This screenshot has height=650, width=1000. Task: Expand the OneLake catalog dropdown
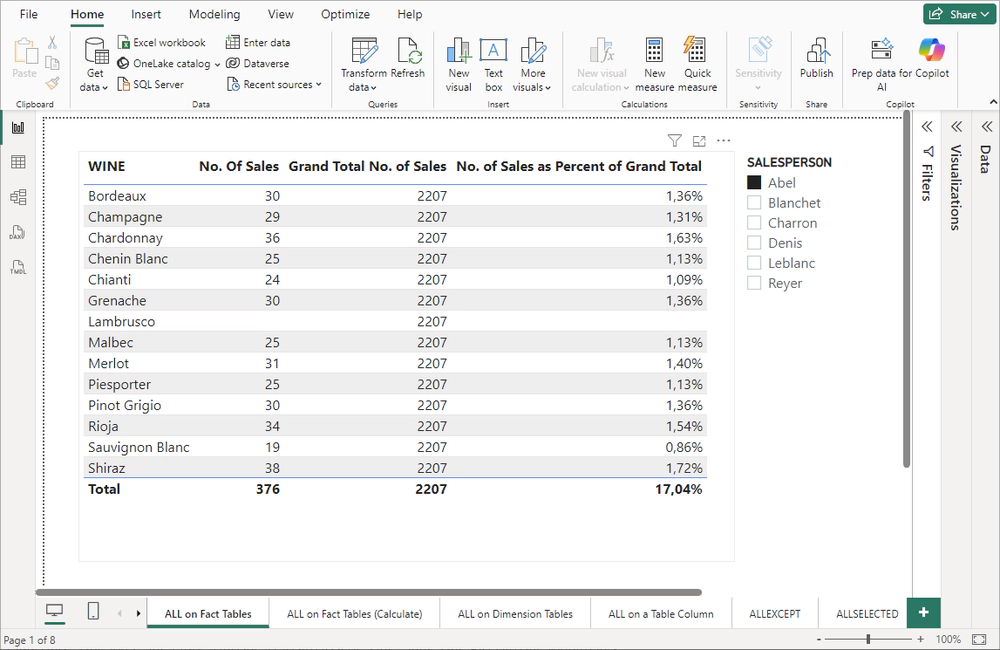(217, 64)
